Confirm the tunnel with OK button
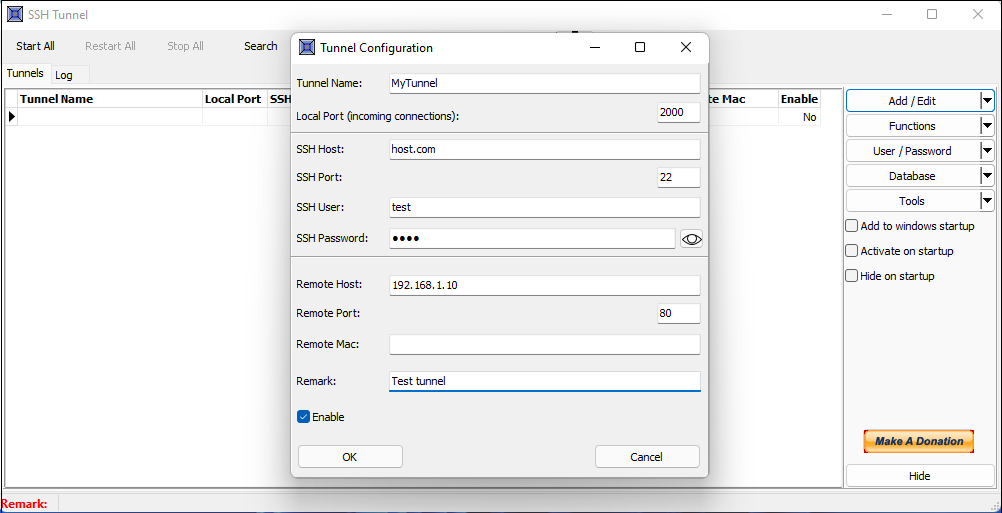Image resolution: width=1002 pixels, height=513 pixels. pos(350,457)
